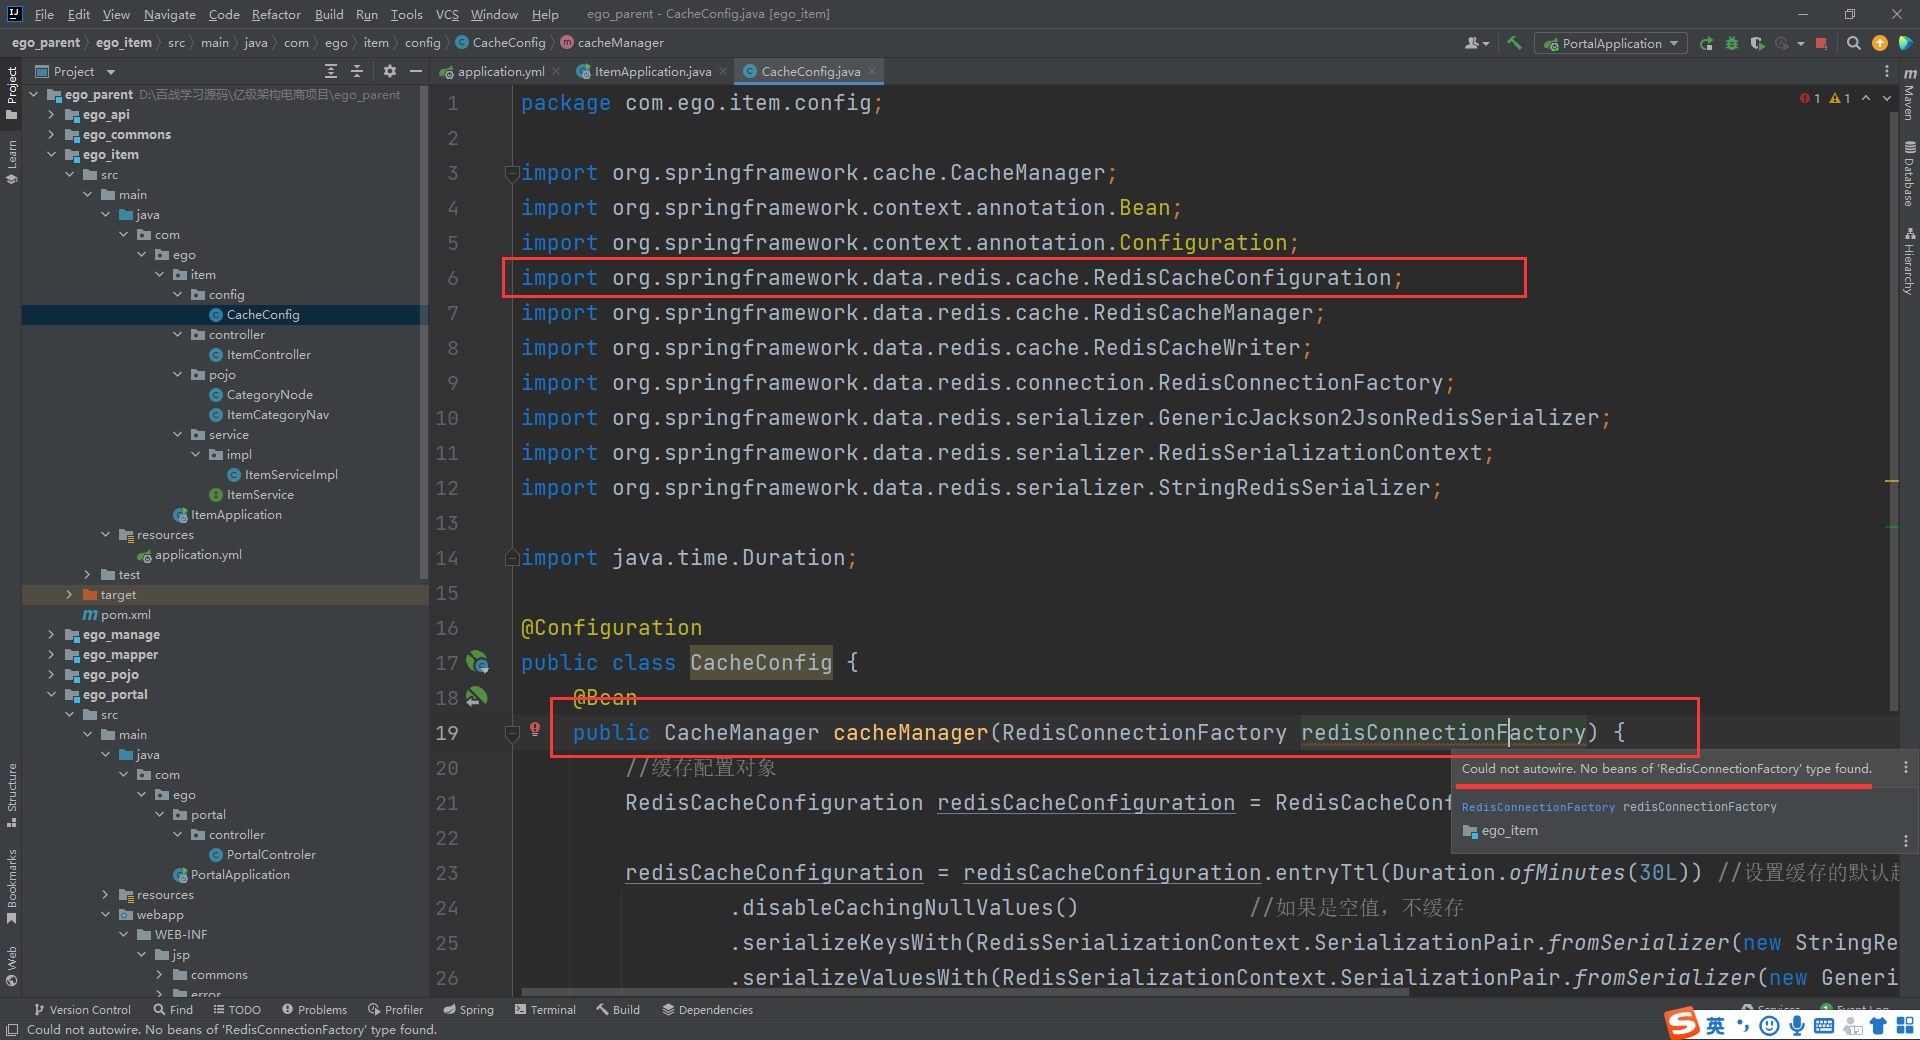
Task: Expand the ego_manage module node
Action: [51, 634]
